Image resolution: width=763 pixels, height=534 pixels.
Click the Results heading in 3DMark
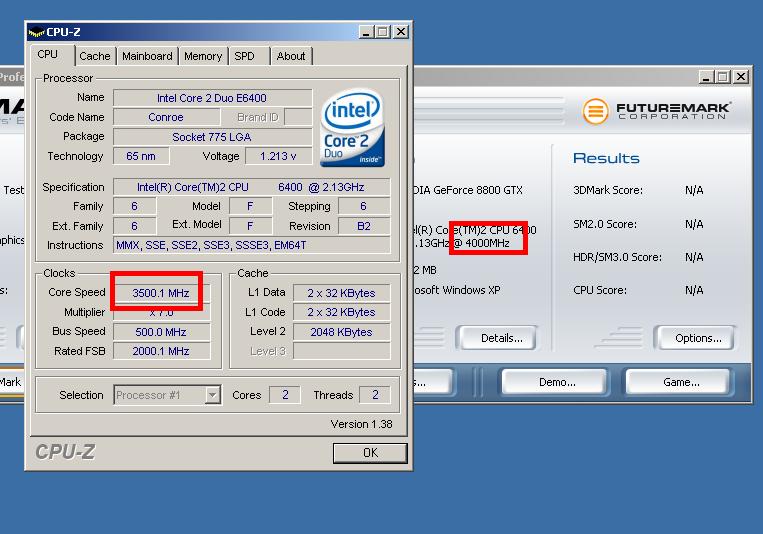pos(606,158)
